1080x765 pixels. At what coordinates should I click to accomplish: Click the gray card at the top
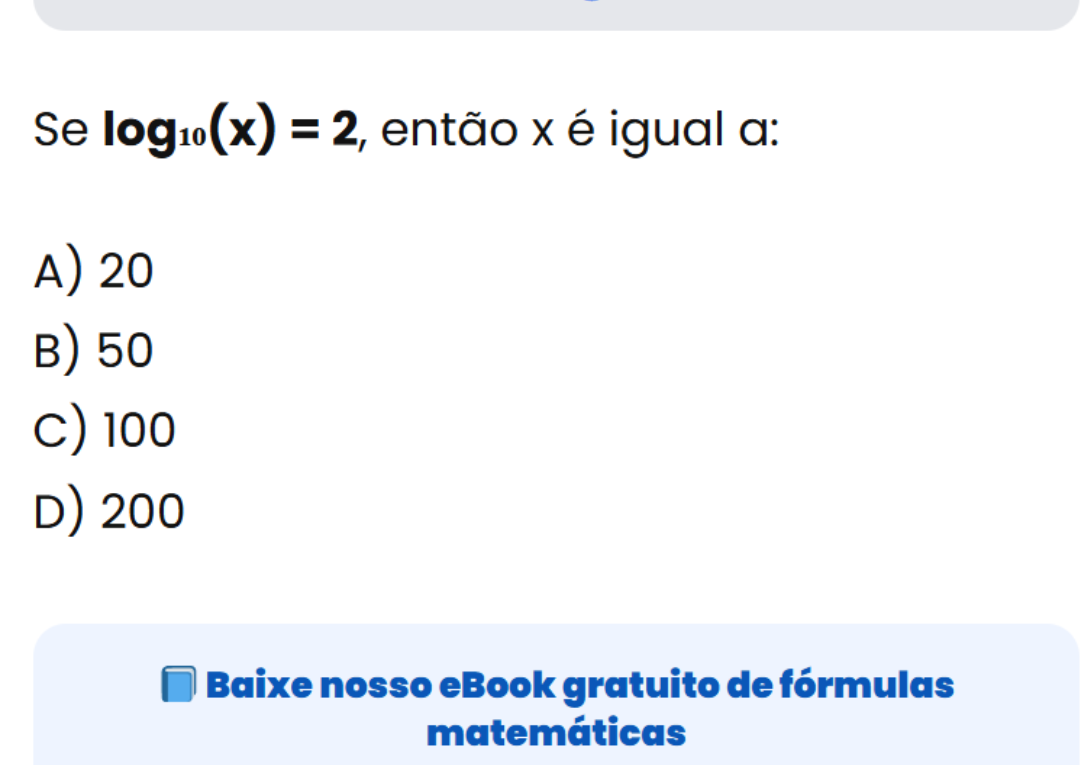click(x=556, y=14)
